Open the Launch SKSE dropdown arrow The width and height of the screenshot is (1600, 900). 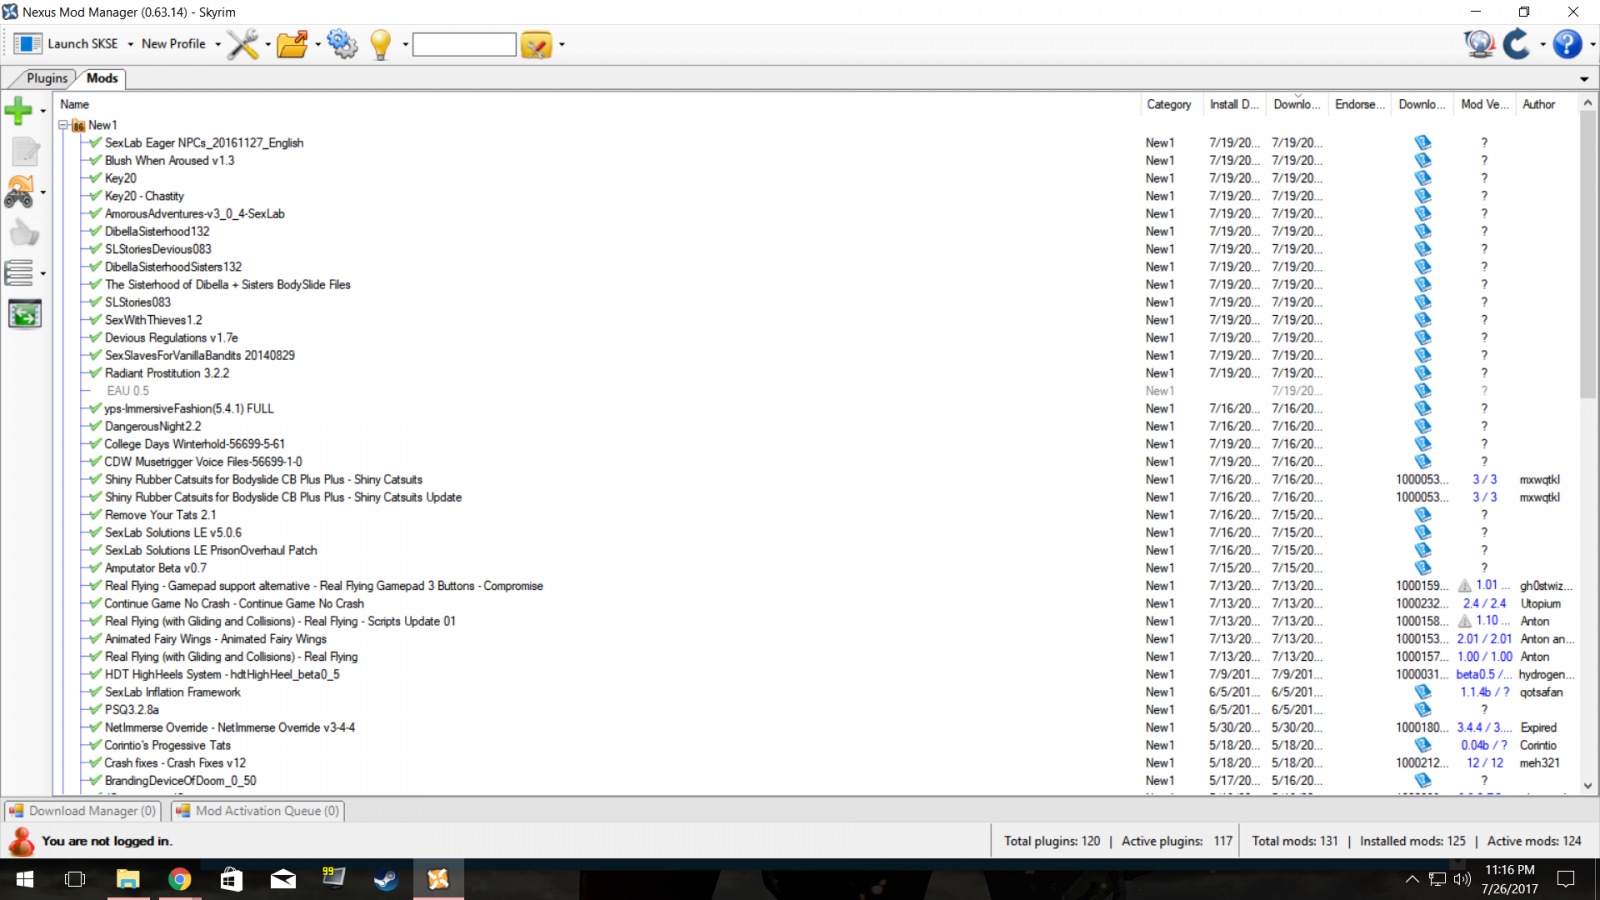point(130,44)
